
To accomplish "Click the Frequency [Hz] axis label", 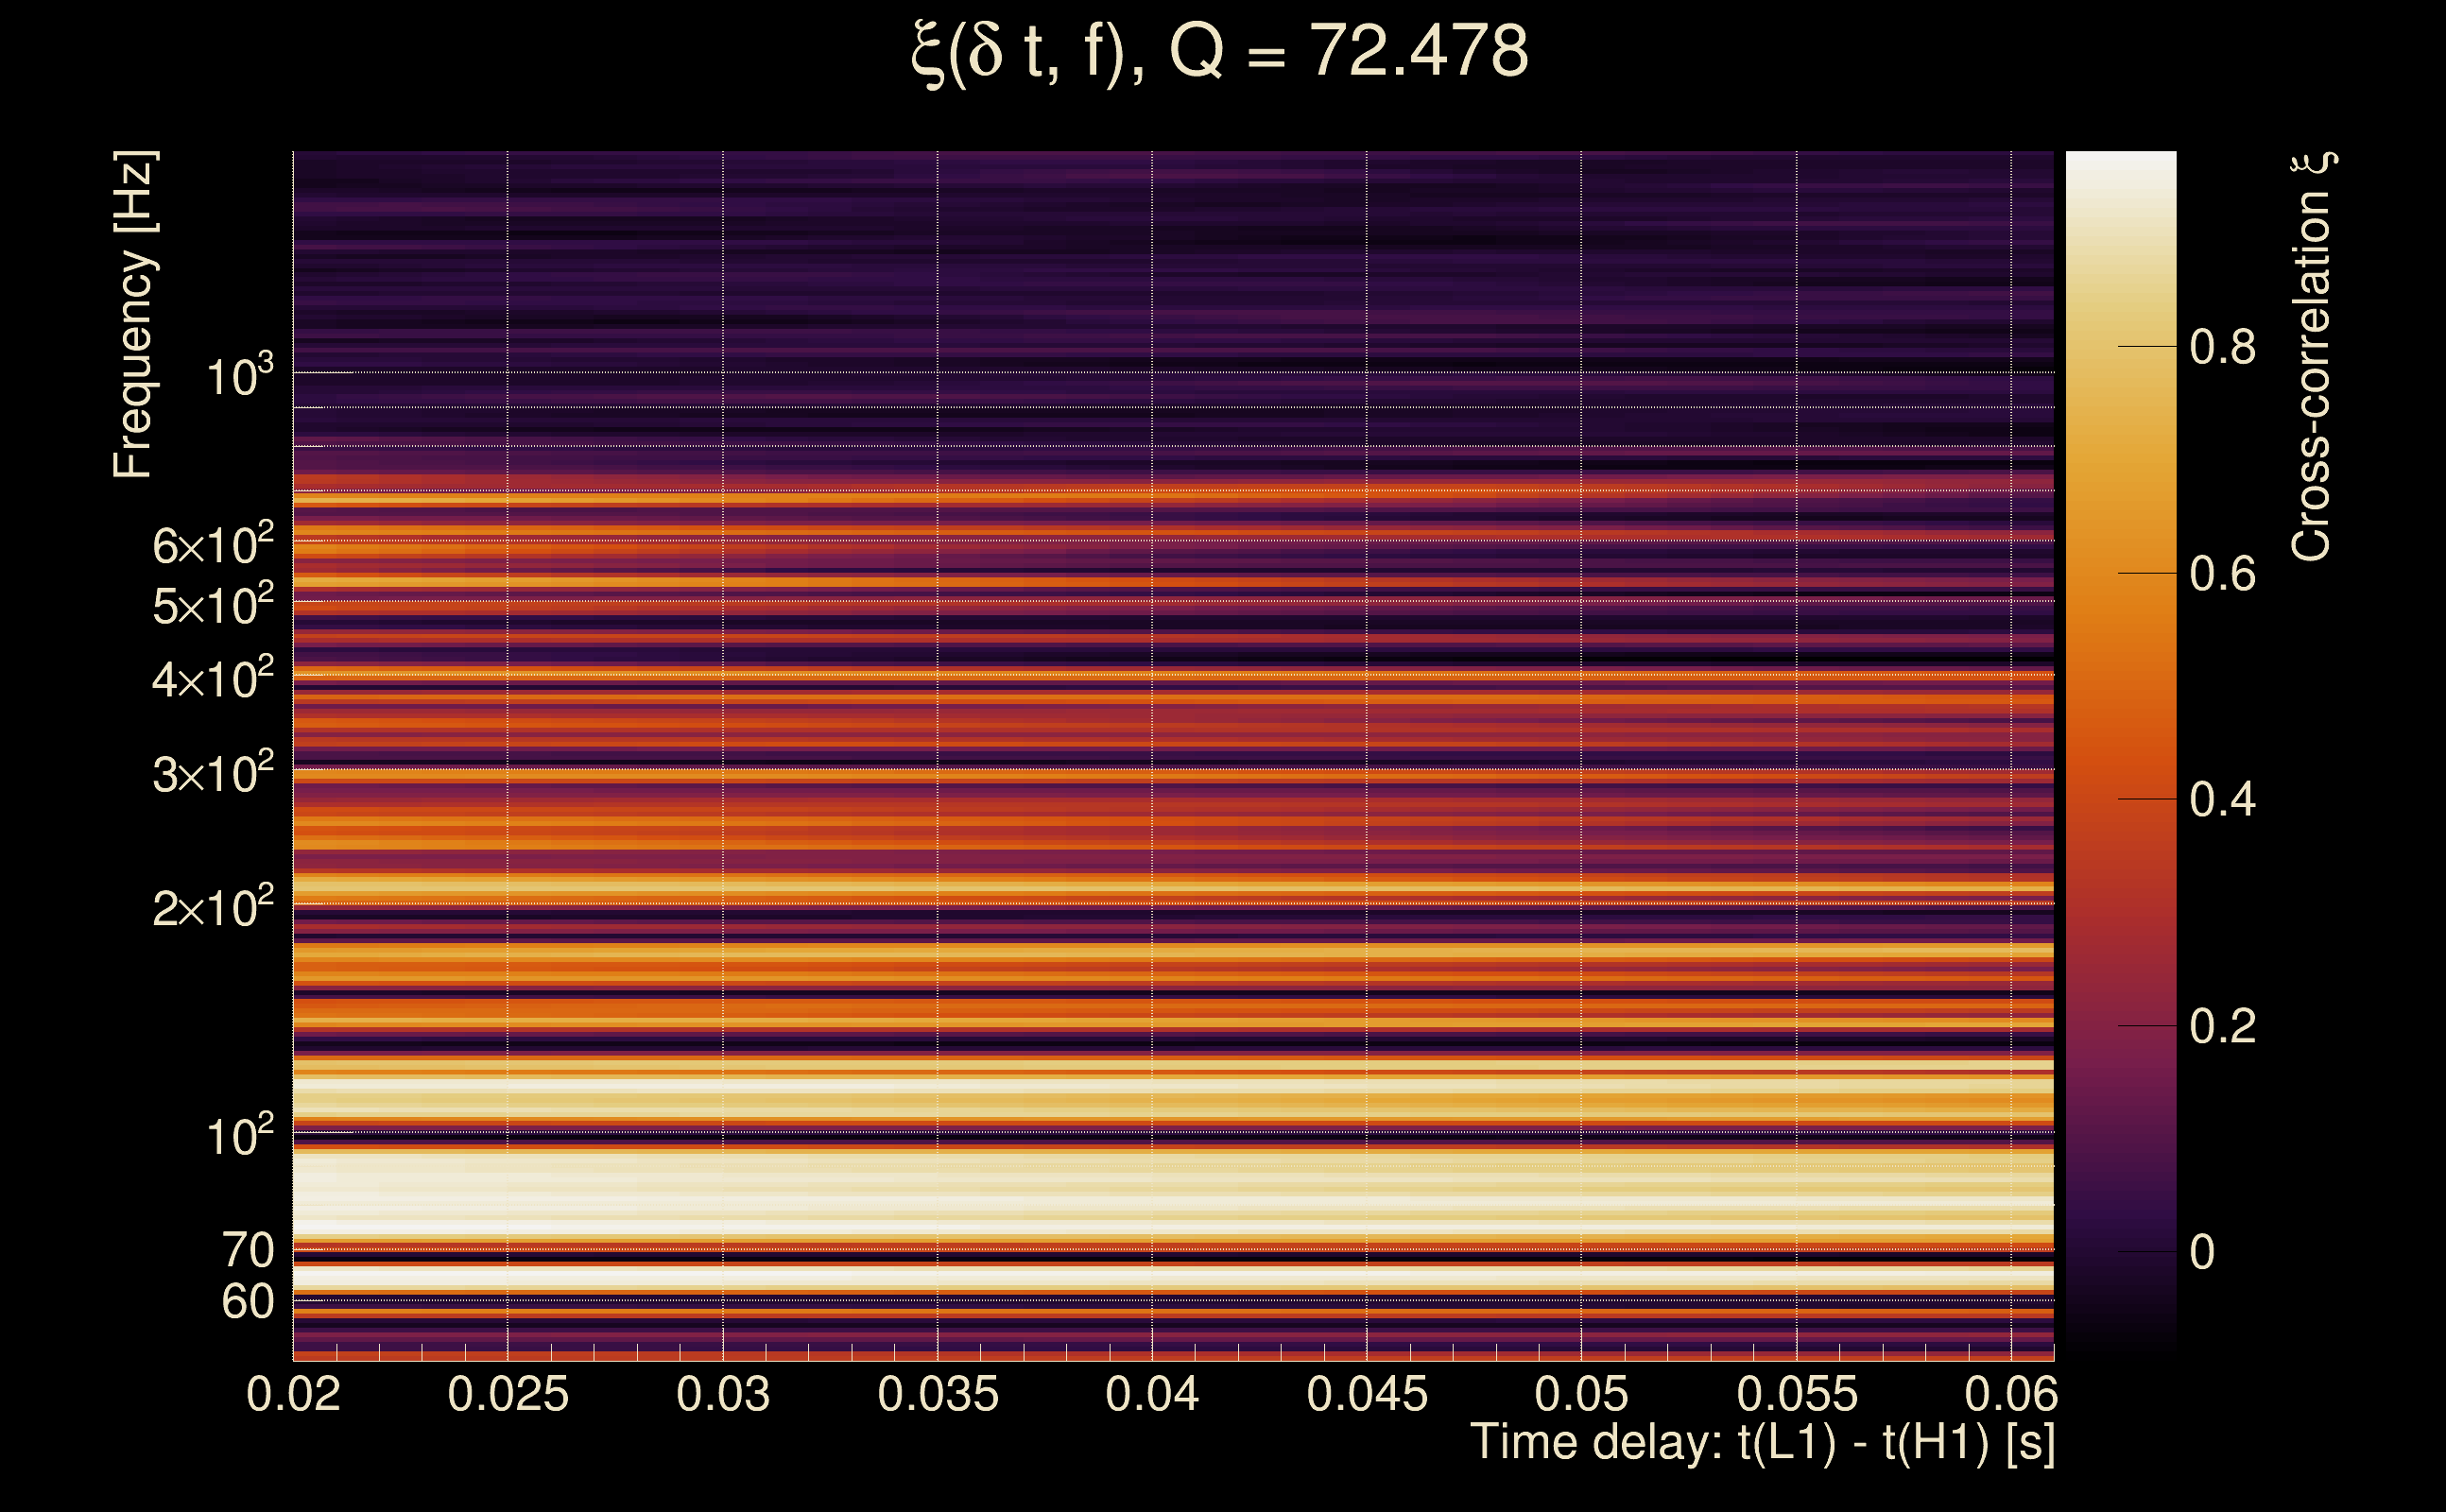I will (x=134, y=314).
